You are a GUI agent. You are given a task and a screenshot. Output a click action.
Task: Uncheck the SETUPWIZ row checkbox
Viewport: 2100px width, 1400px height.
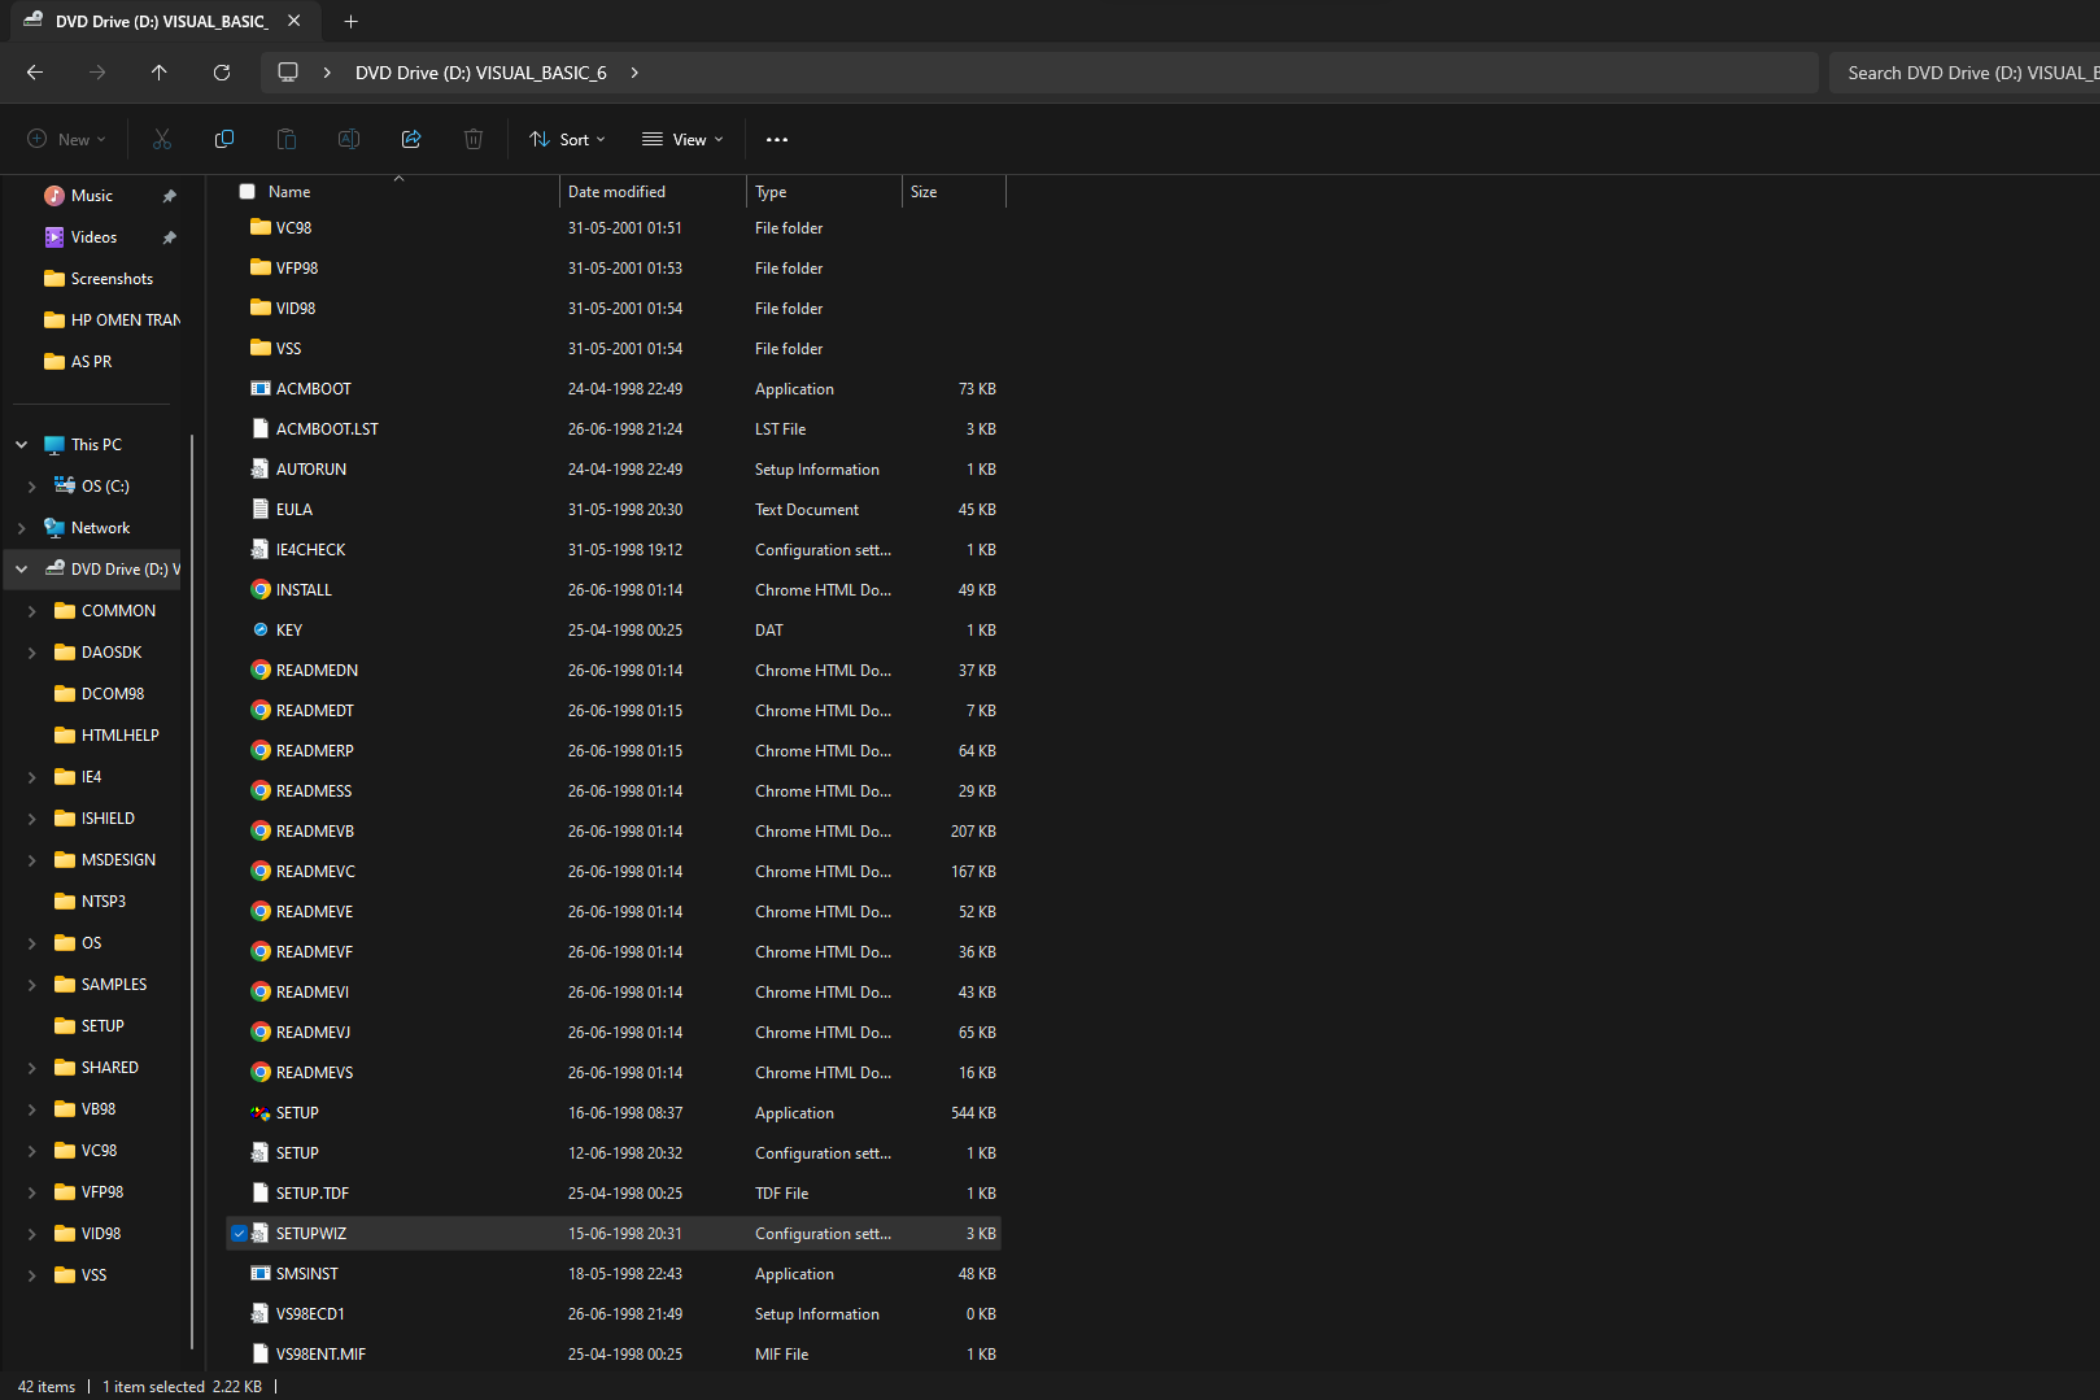click(239, 1233)
